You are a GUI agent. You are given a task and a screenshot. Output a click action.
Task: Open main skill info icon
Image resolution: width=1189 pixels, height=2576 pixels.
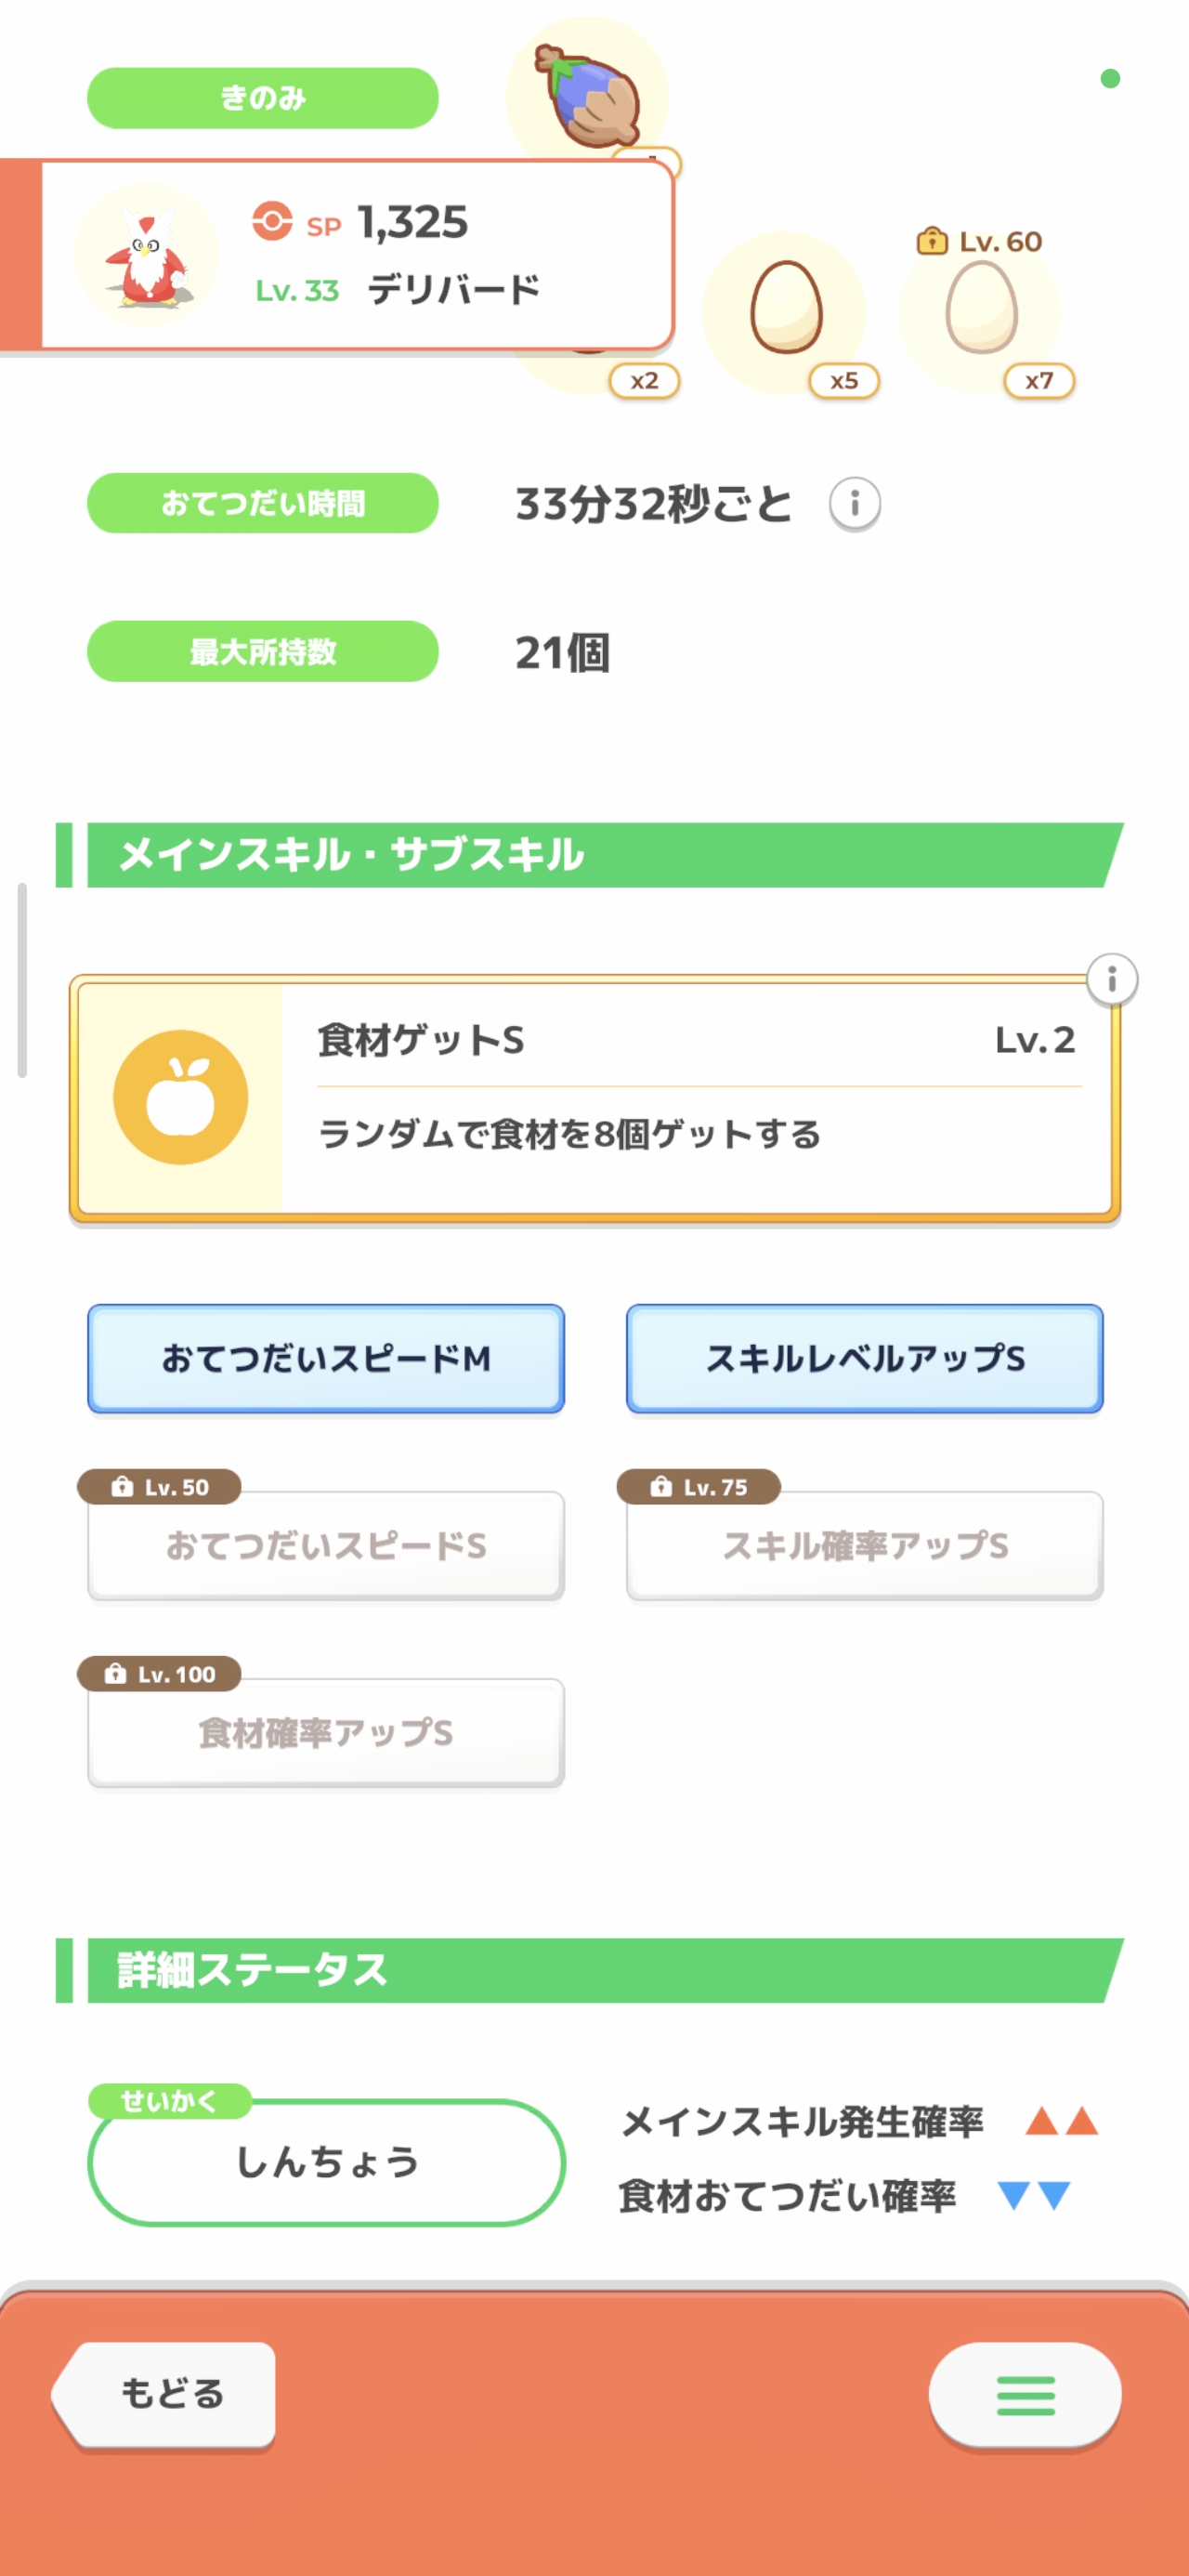pyautogui.click(x=1111, y=979)
